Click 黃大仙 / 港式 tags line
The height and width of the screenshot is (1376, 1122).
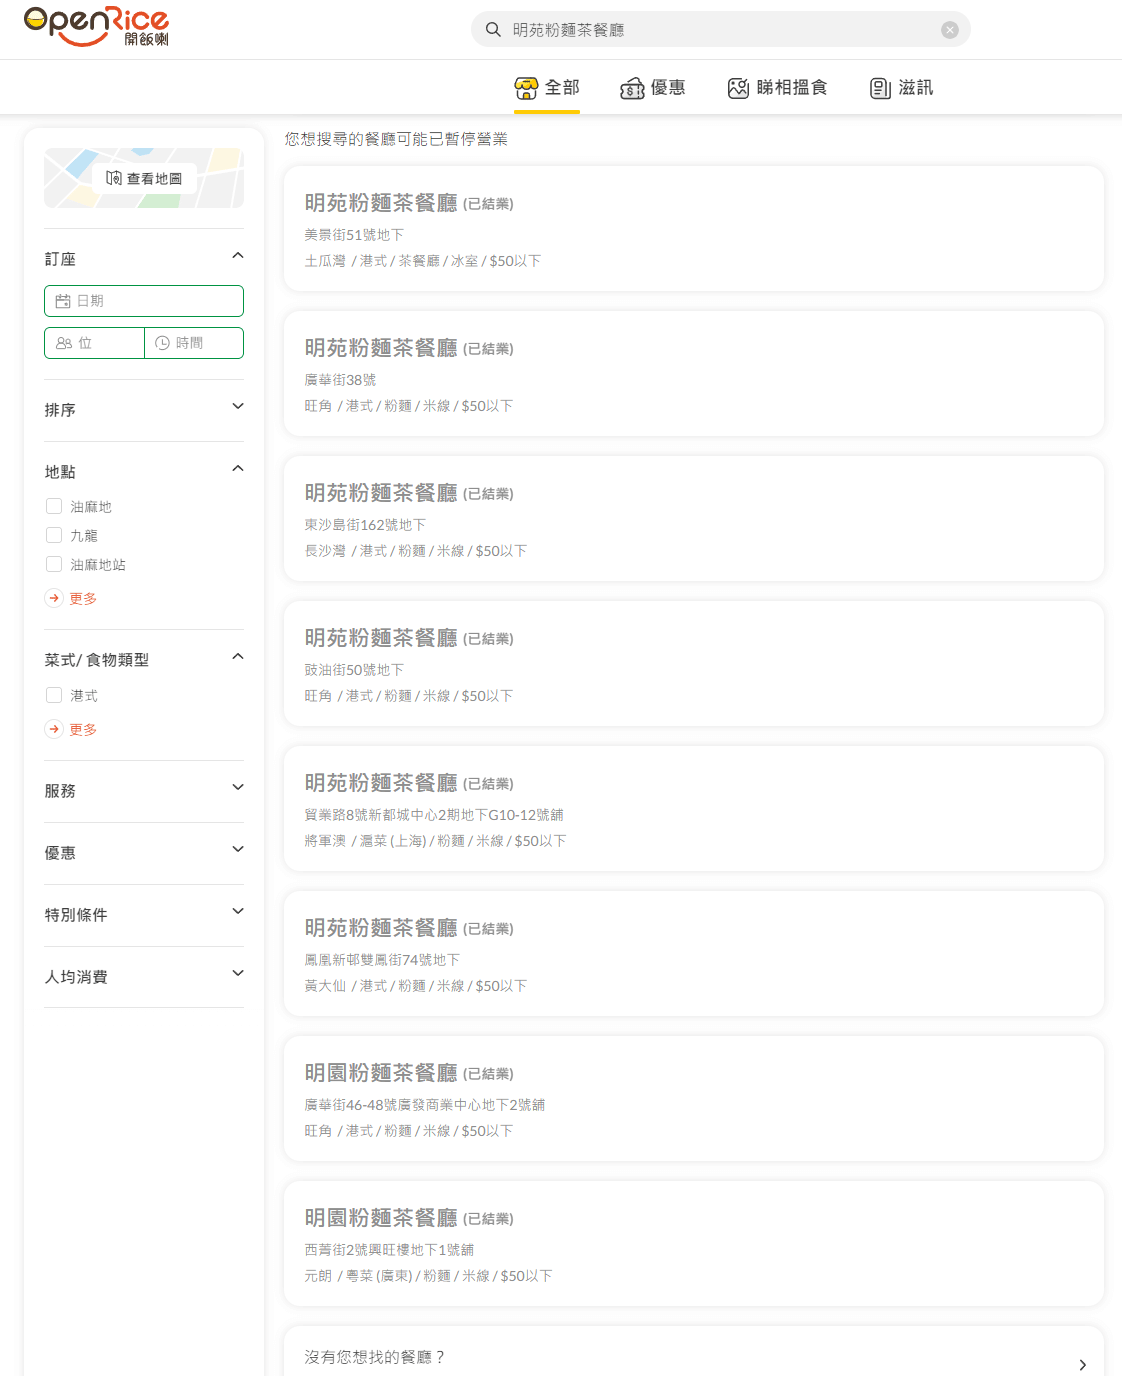click(416, 986)
